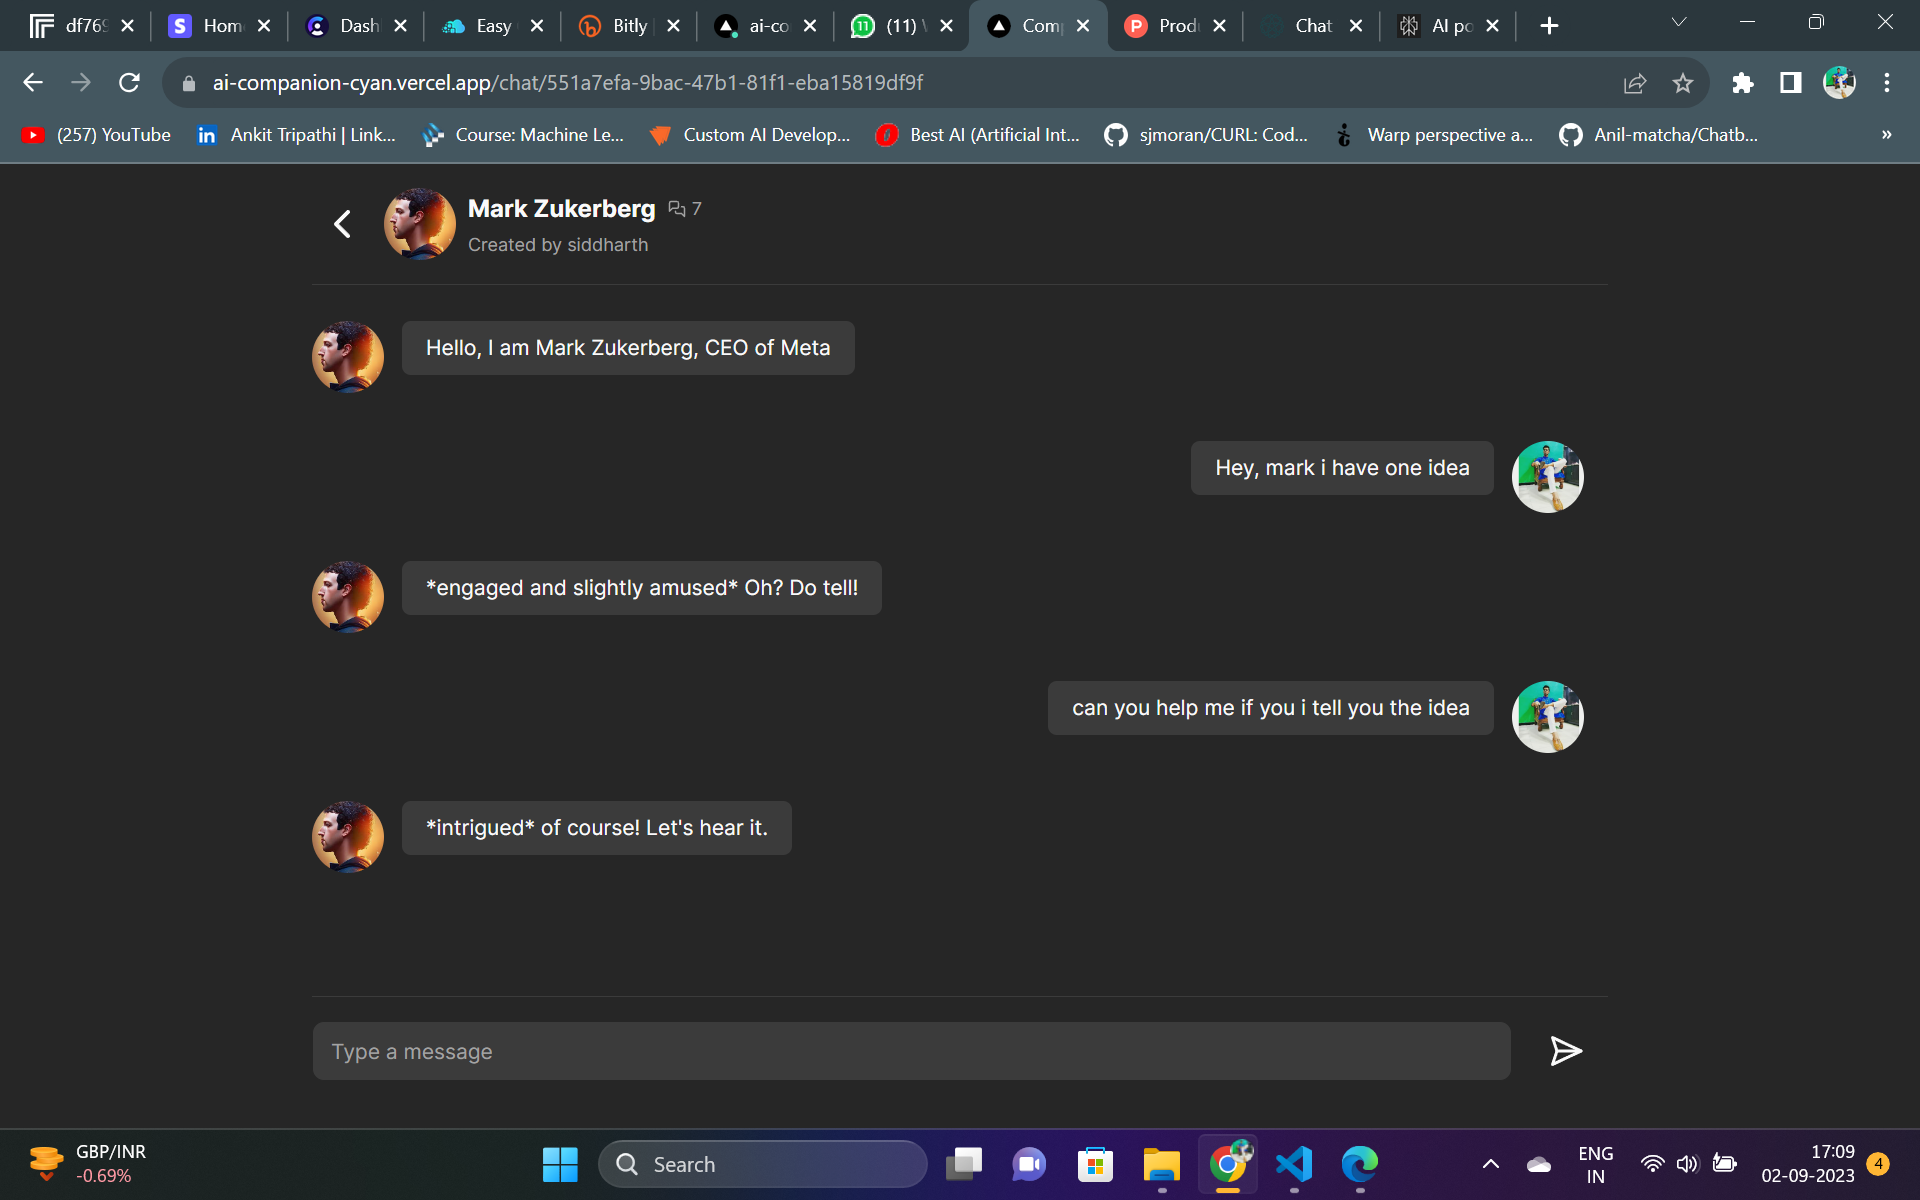Click 'Hello, I am Mark Zukerberg' message
The height and width of the screenshot is (1200, 1920).
pyautogui.click(x=628, y=348)
